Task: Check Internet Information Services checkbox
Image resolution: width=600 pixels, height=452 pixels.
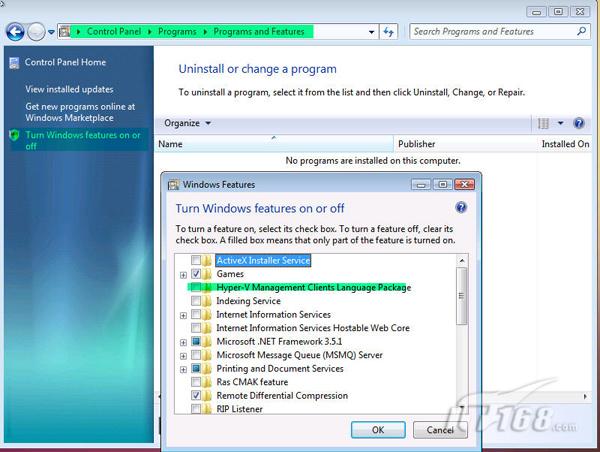Action: coord(196,315)
